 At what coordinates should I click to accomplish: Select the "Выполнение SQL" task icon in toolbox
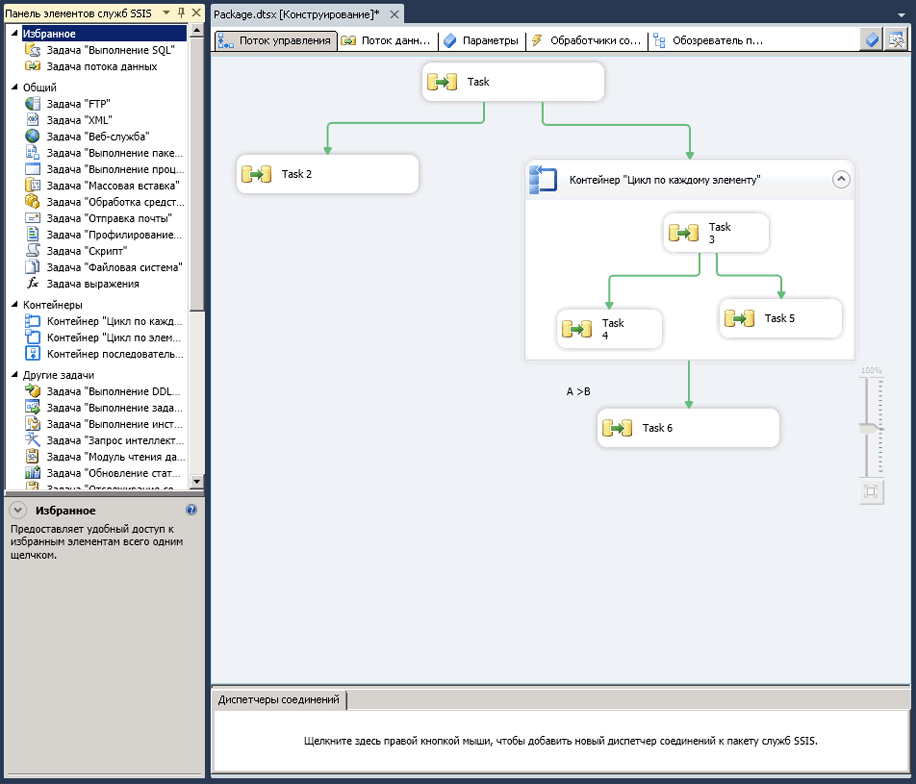[32, 50]
